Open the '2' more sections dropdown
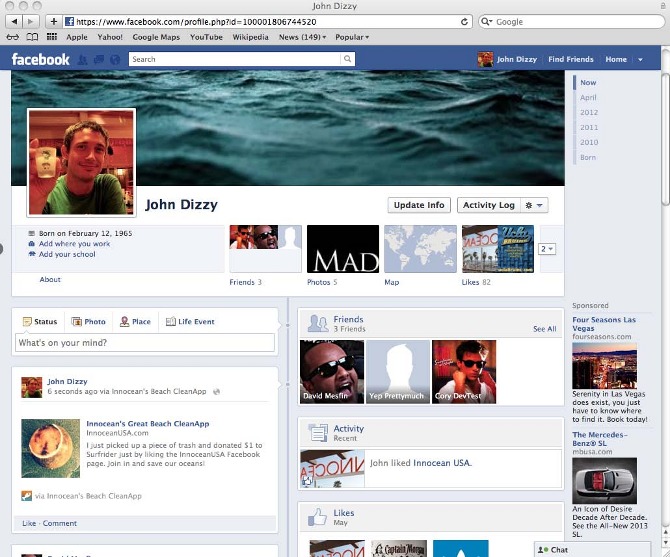 pos(547,249)
